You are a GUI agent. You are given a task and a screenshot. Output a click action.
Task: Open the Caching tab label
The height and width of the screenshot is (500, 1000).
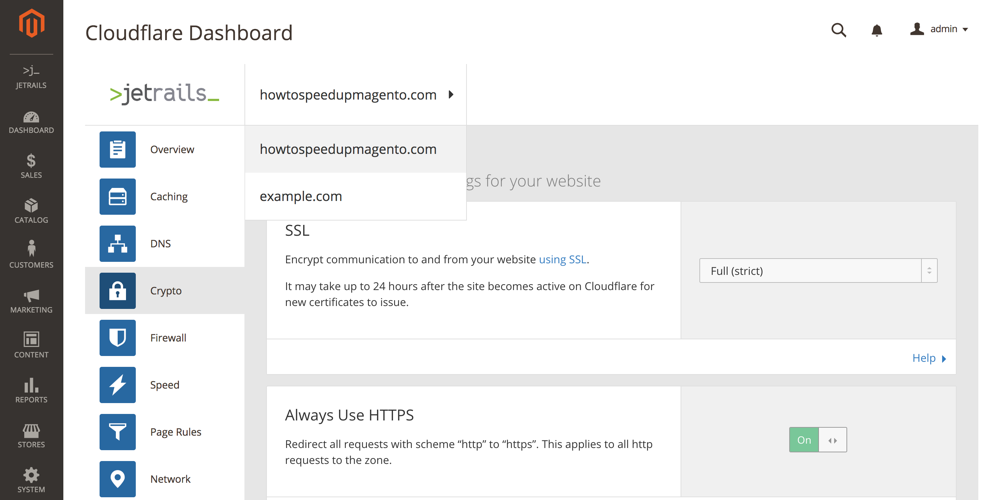point(169,196)
